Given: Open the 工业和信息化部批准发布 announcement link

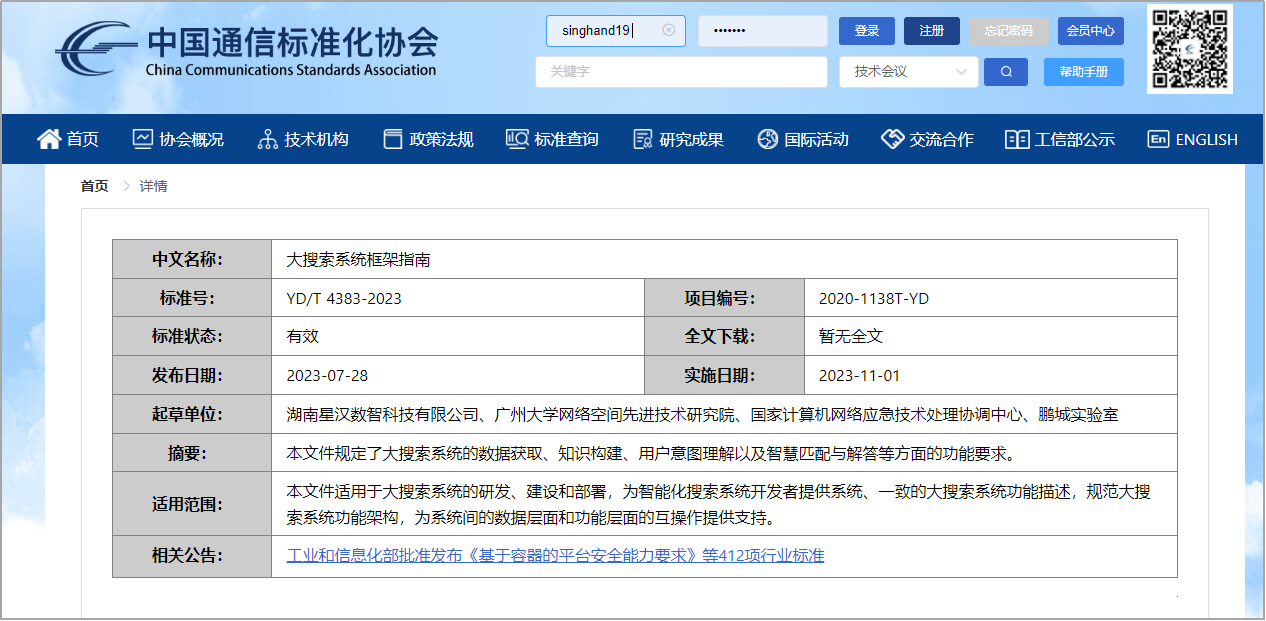Looking at the screenshot, I should (555, 556).
